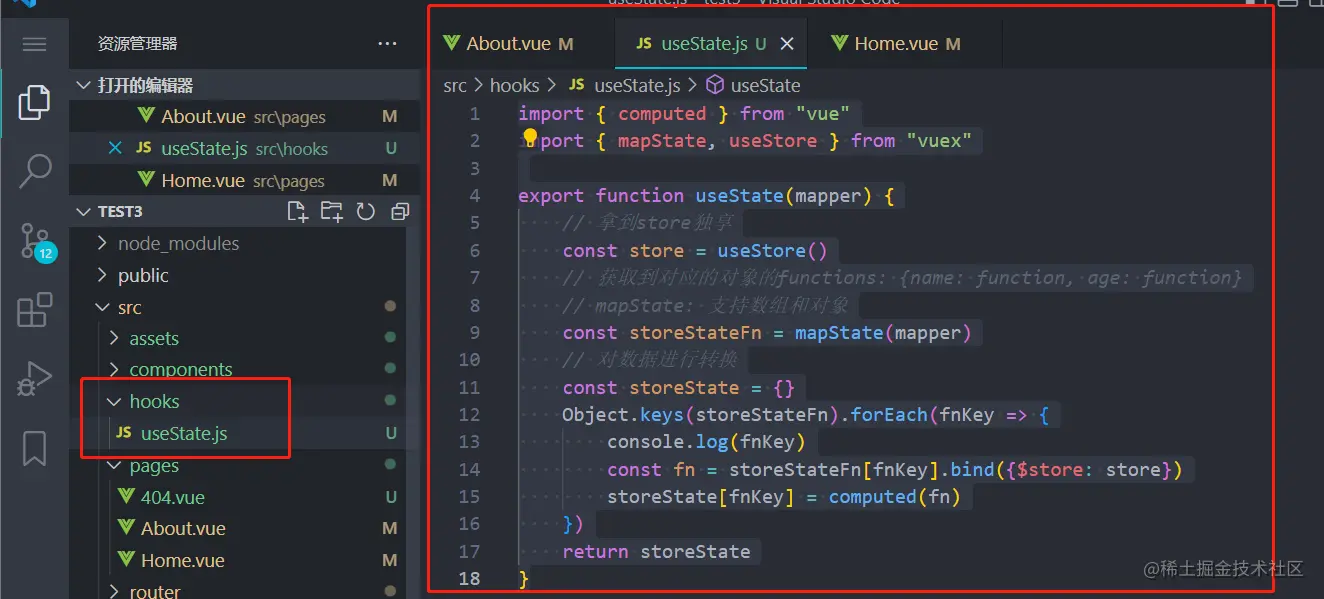Refresh the TEST3 explorer tree
Viewport: 1324px width, 599px height.
tap(366, 212)
